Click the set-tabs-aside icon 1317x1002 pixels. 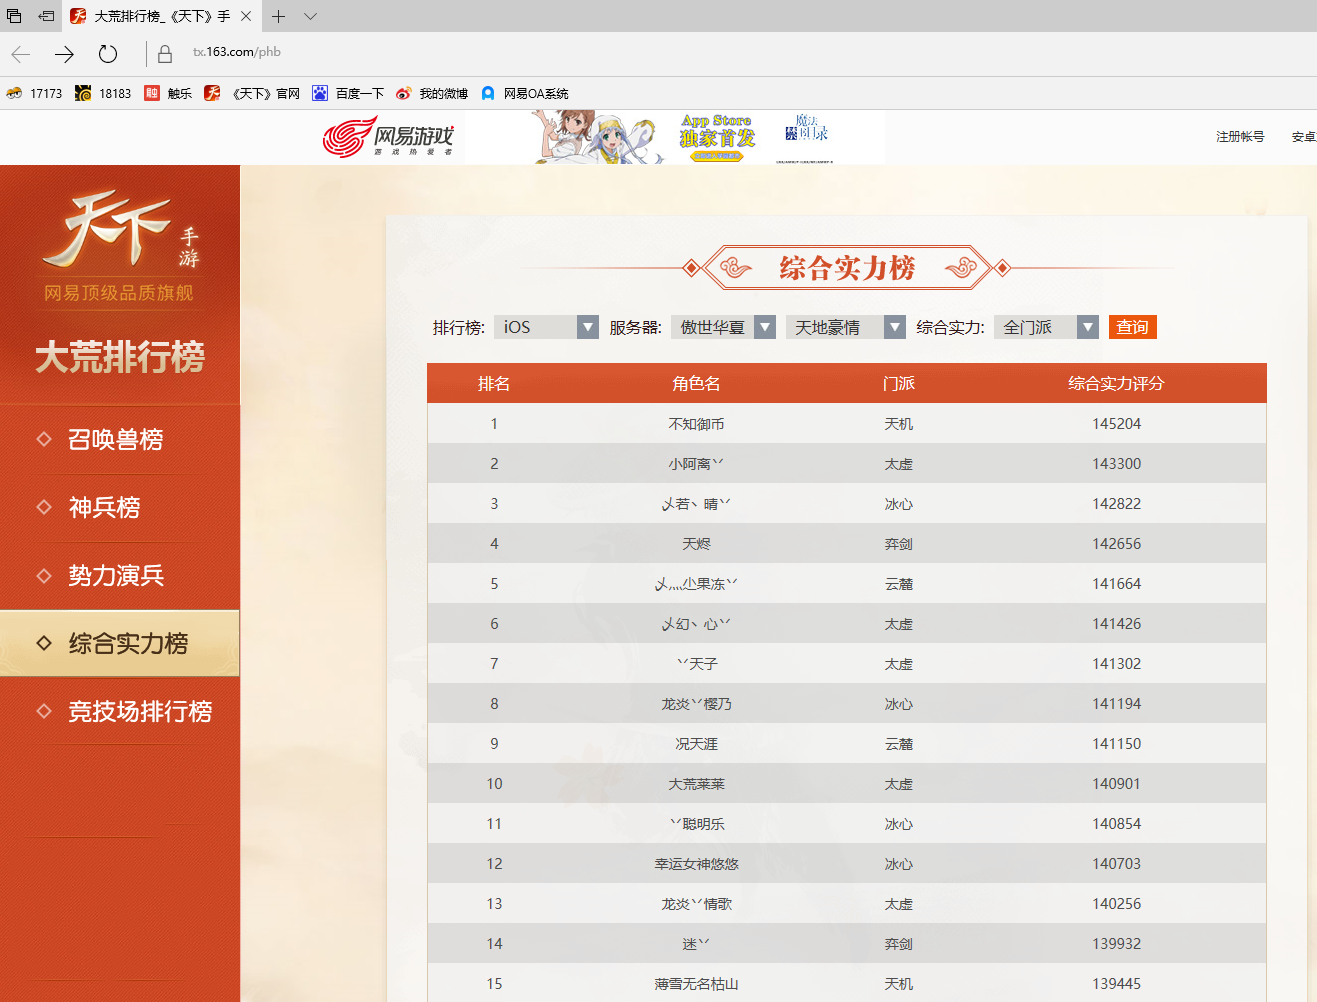coord(46,16)
